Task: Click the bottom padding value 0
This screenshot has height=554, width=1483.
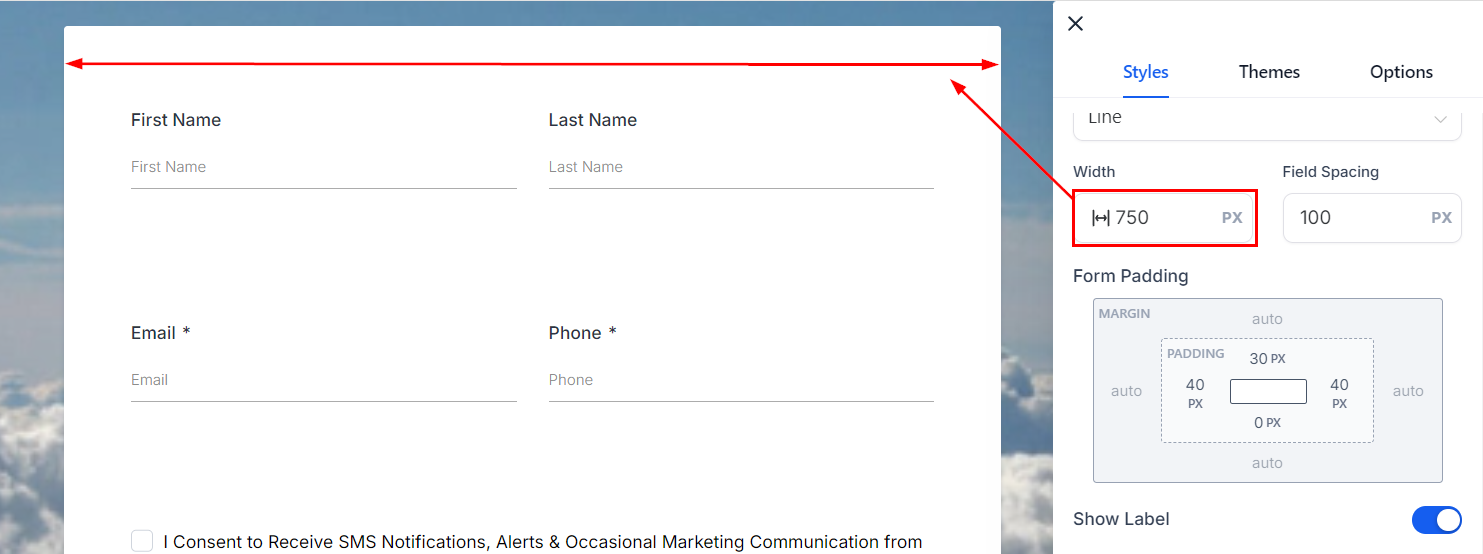Action: pos(1258,423)
